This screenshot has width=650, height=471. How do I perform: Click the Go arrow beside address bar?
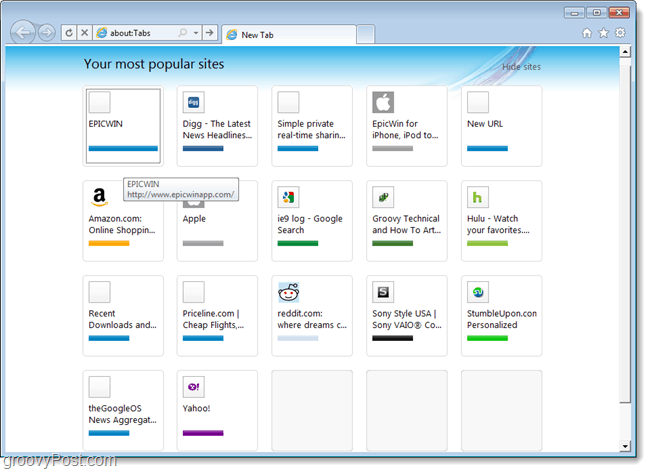point(210,32)
